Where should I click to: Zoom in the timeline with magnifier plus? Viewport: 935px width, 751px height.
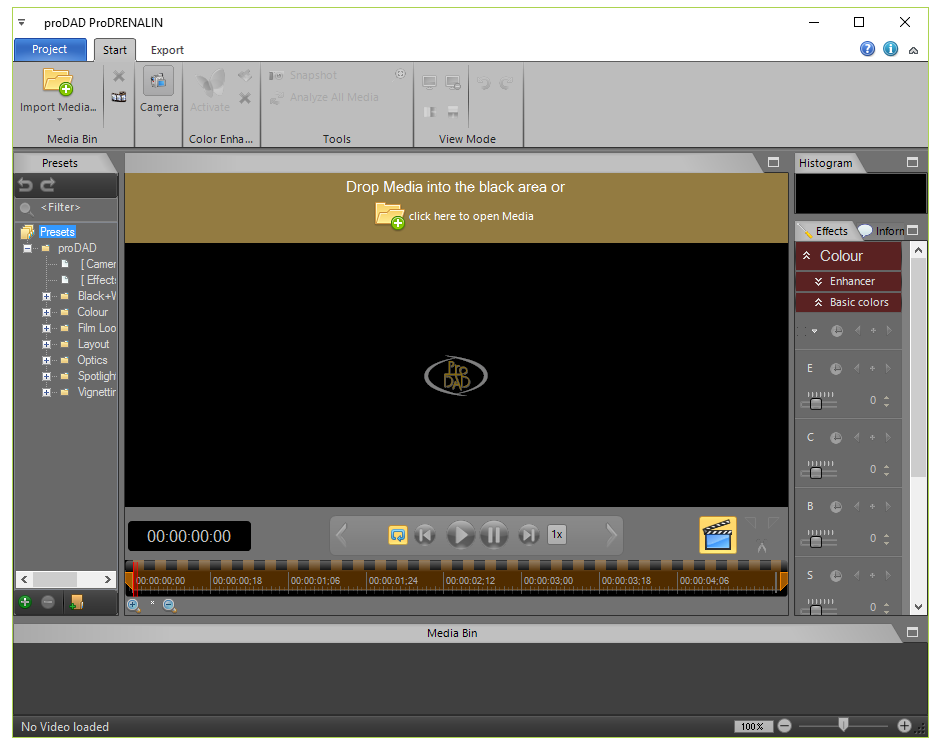133,605
